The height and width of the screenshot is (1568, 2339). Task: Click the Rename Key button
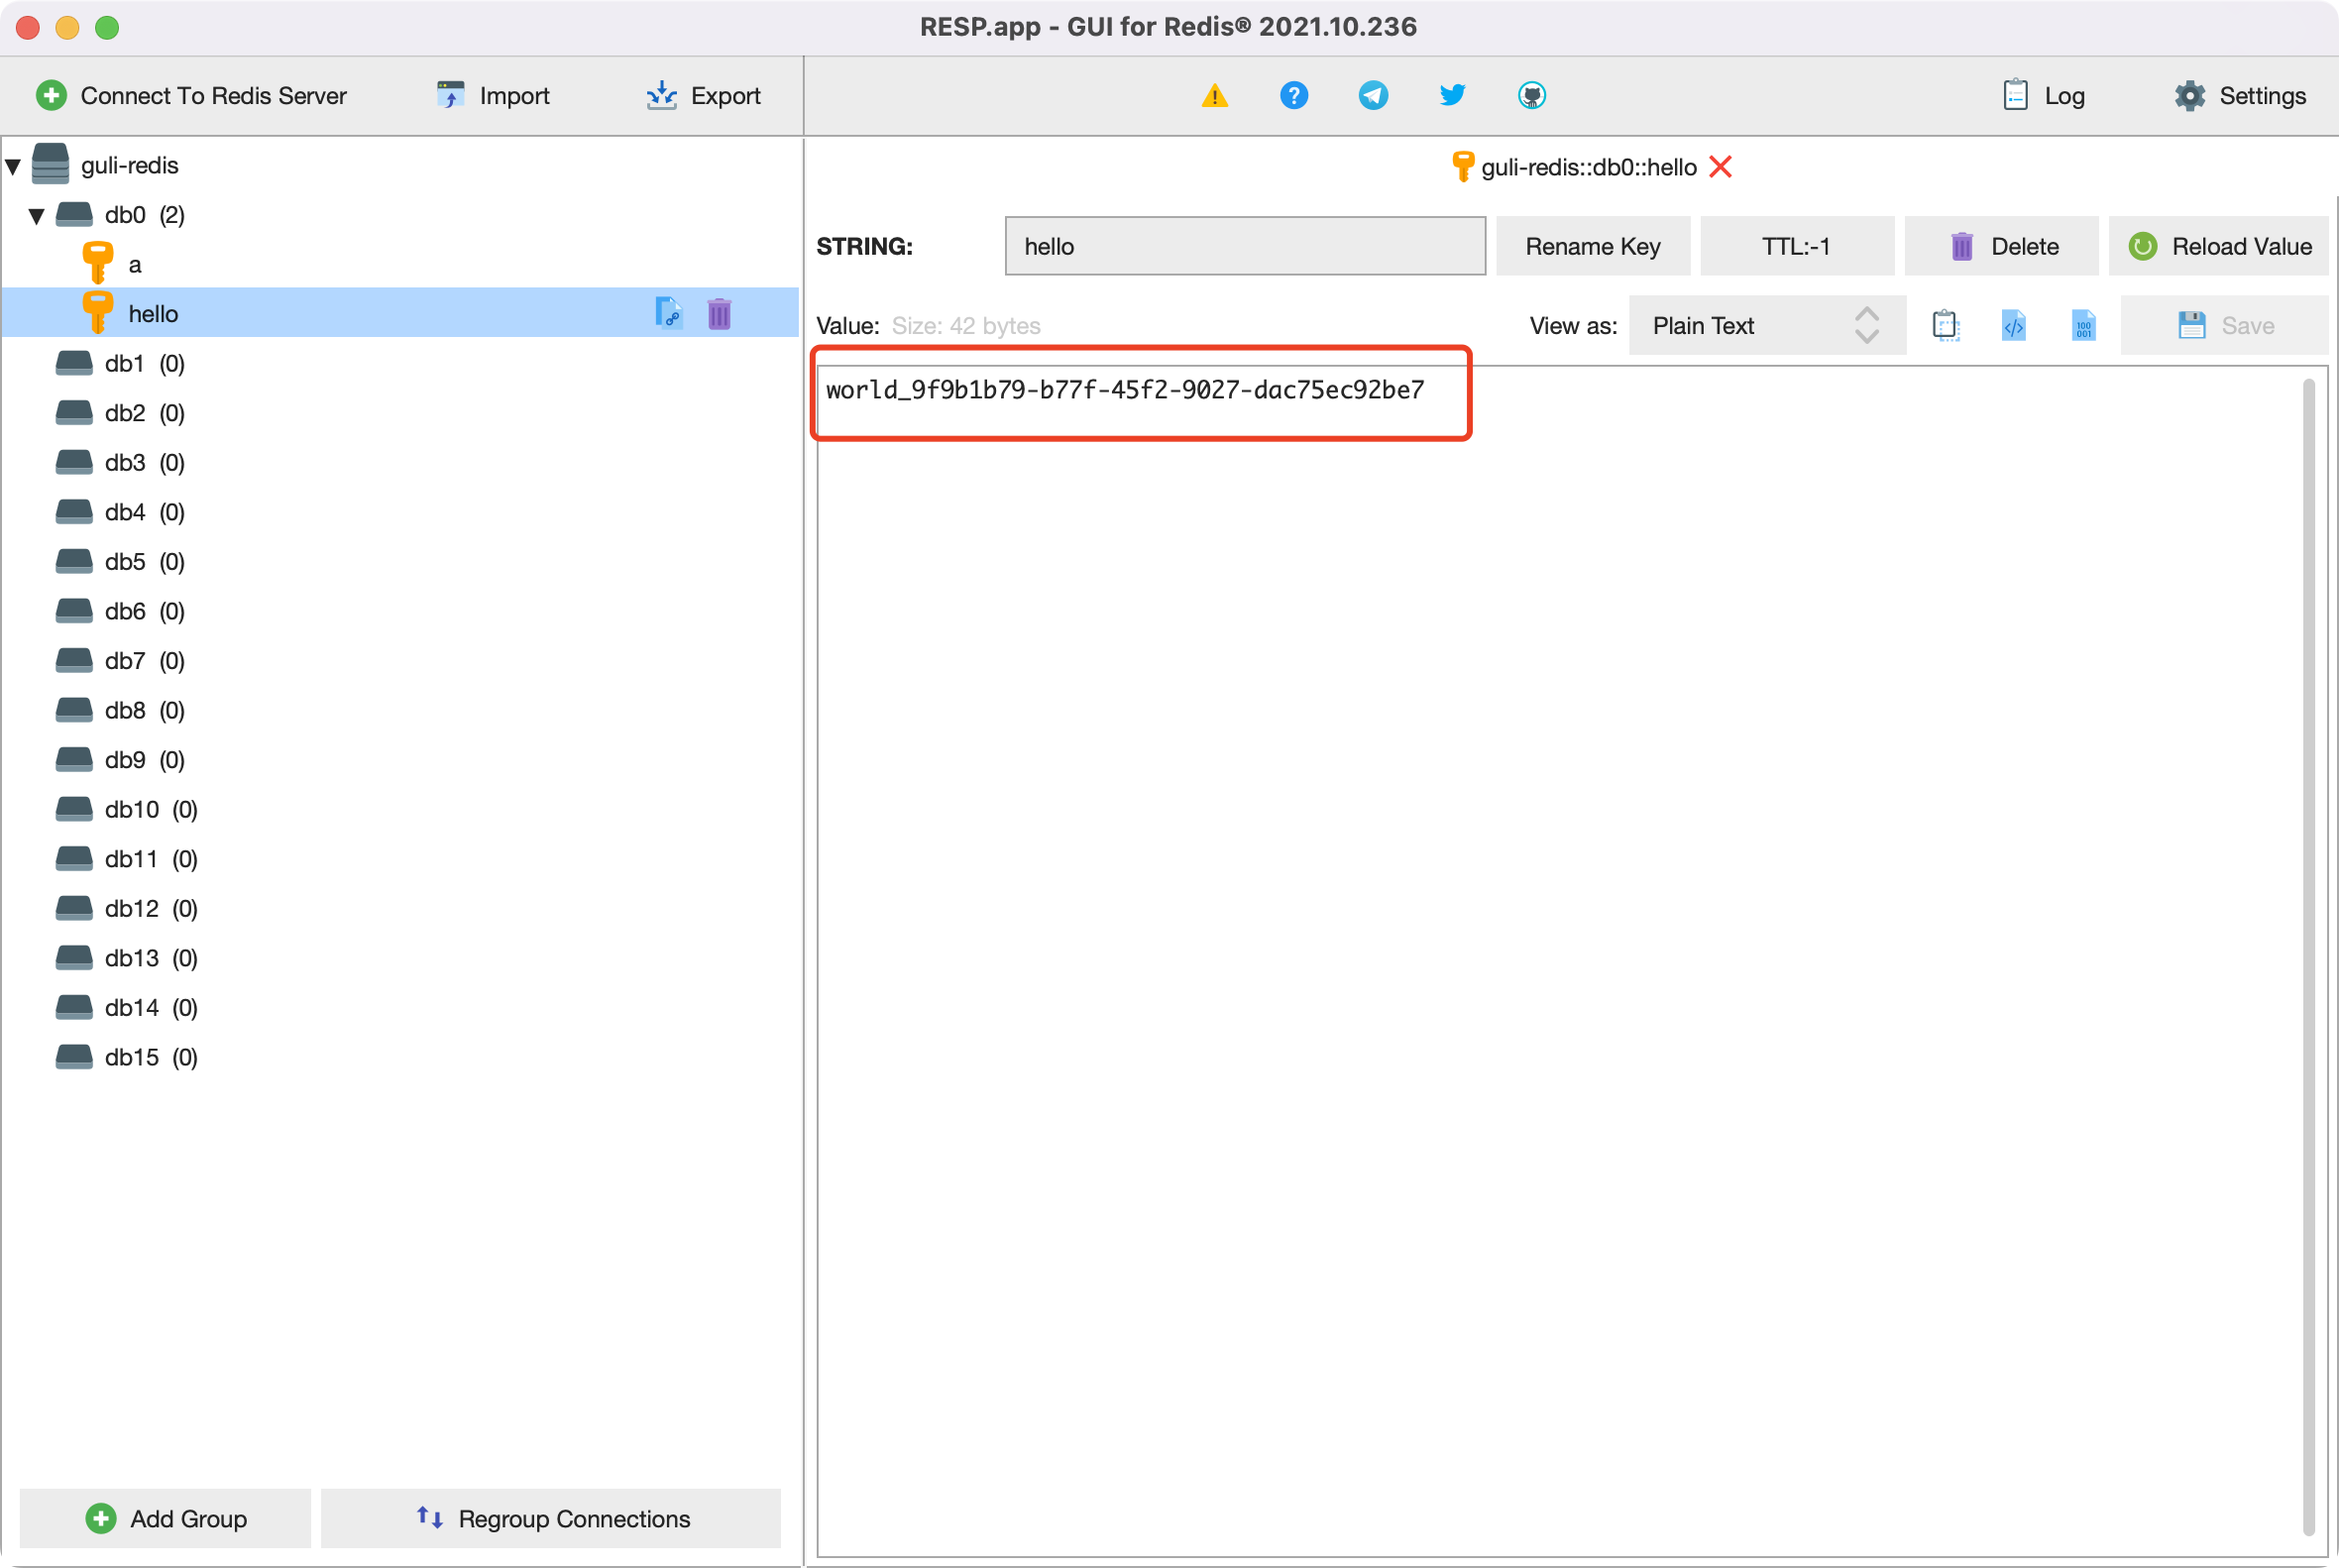(x=1592, y=247)
